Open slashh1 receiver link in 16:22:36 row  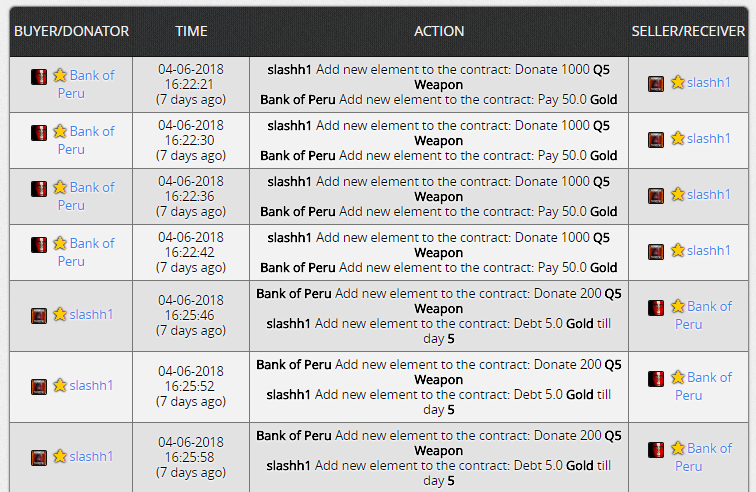pos(709,194)
